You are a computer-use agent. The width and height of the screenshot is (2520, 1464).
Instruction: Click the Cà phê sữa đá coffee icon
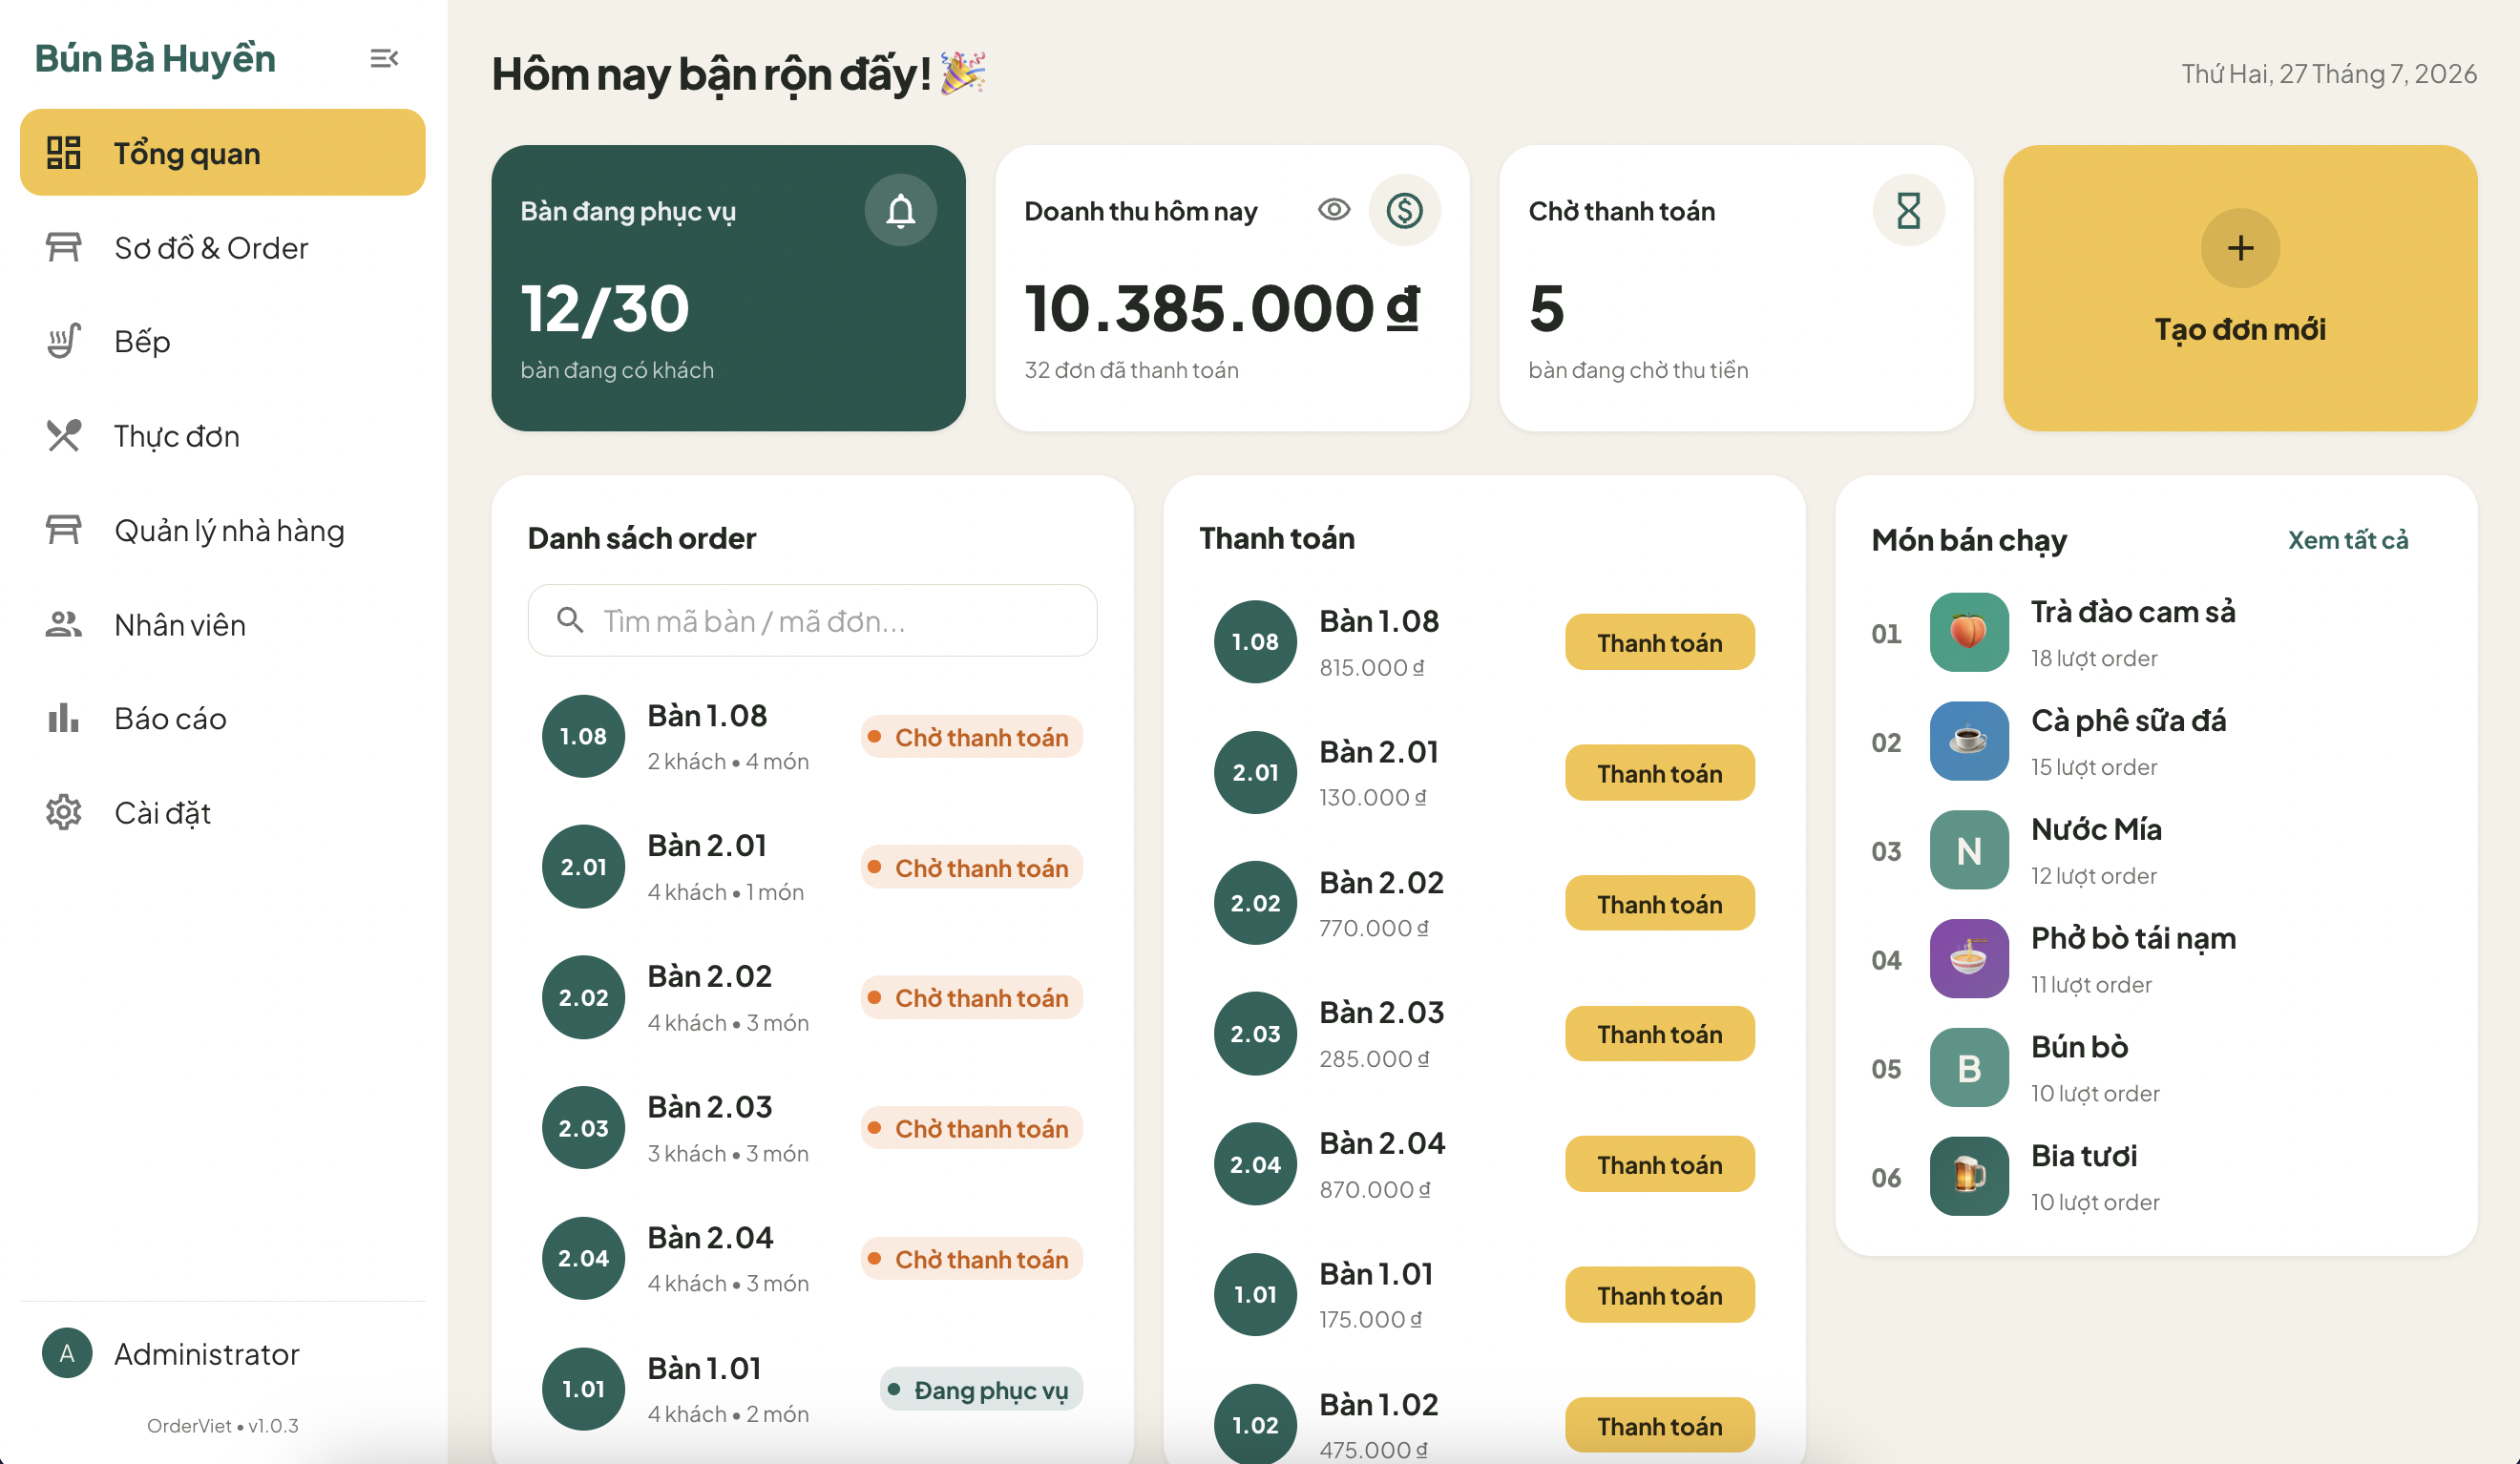[x=1969, y=742]
